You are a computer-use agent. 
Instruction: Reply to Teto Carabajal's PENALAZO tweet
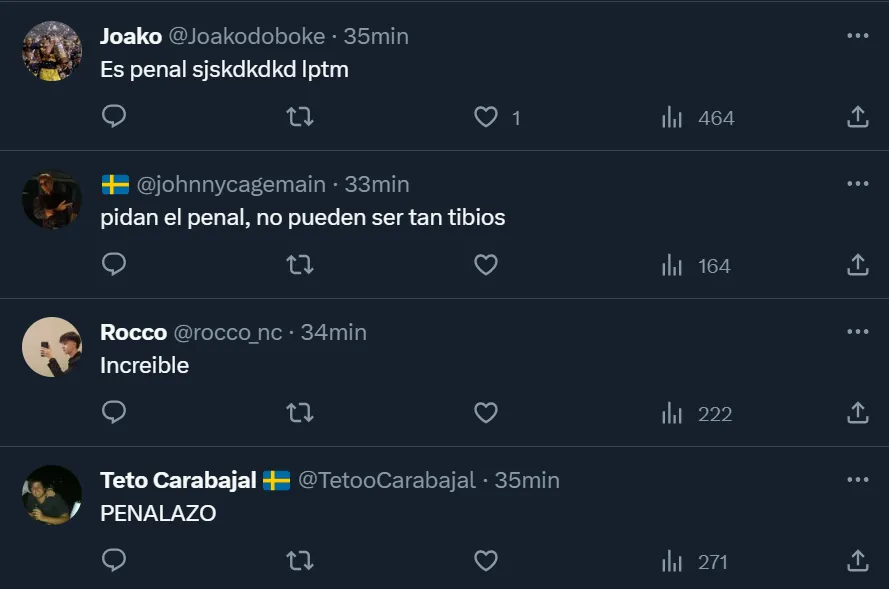(114, 561)
